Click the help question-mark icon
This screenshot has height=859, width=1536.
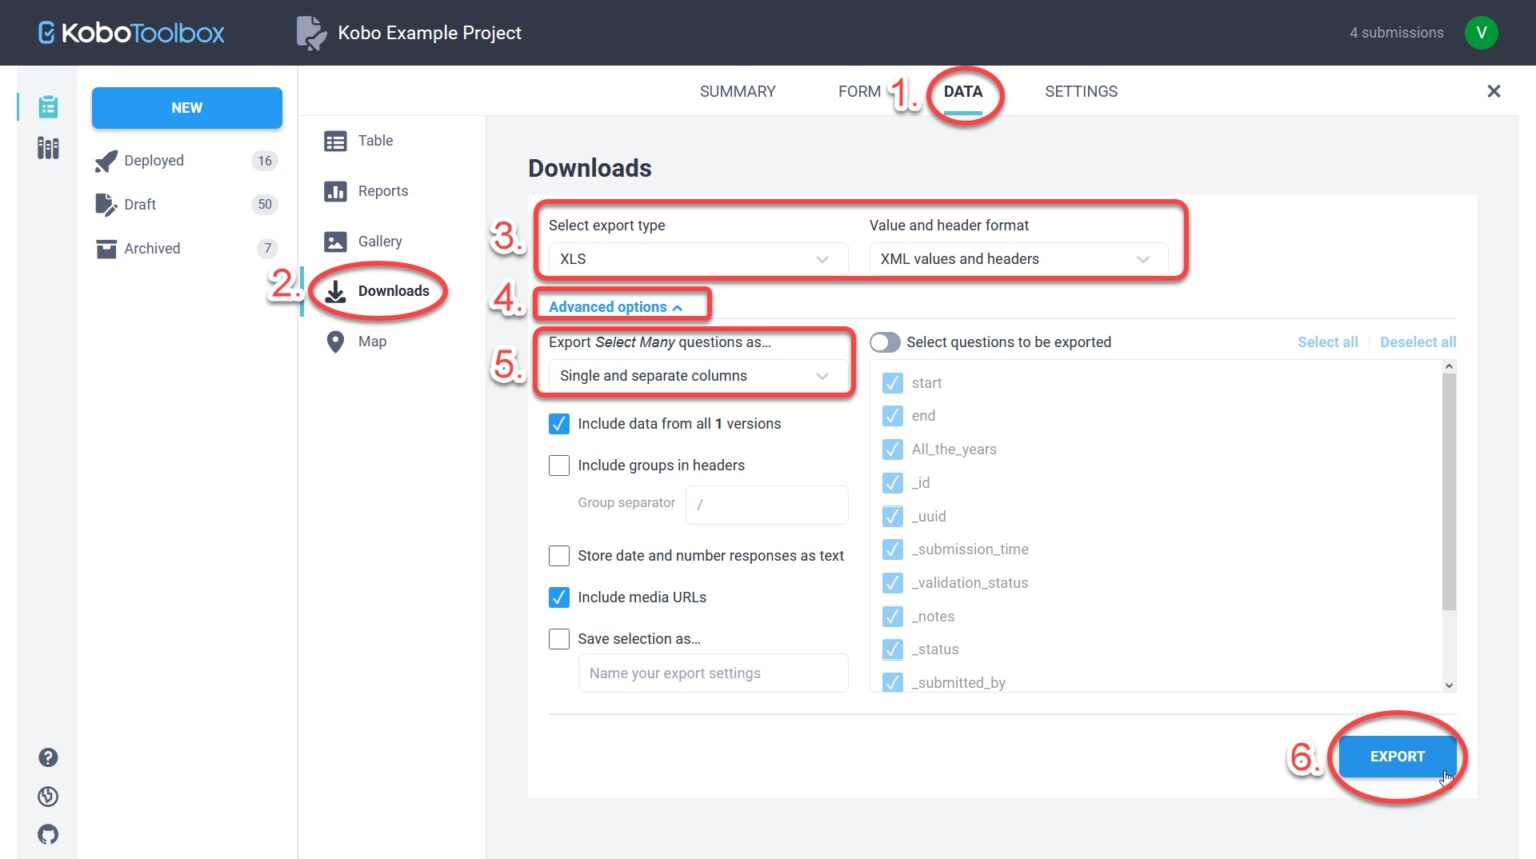48,757
